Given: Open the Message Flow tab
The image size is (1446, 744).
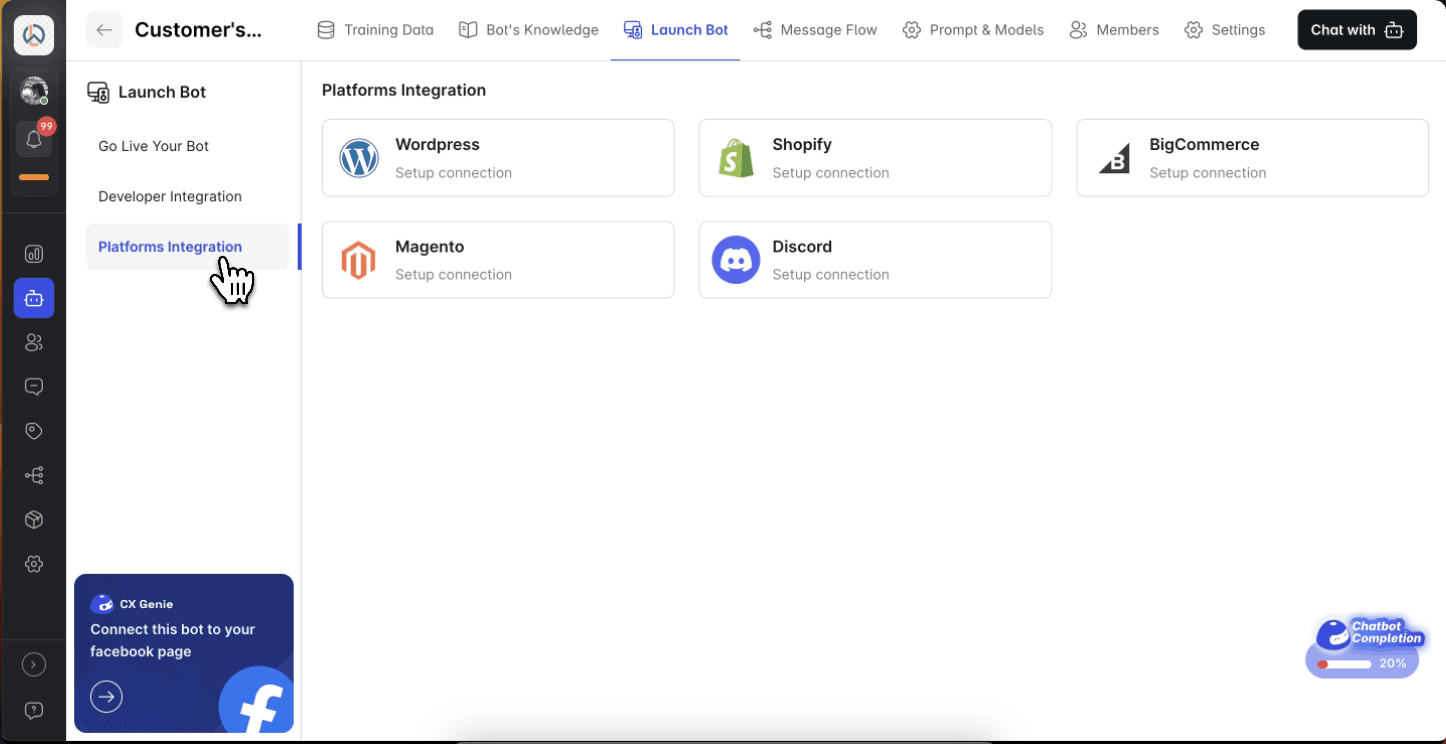Looking at the screenshot, I should point(815,30).
